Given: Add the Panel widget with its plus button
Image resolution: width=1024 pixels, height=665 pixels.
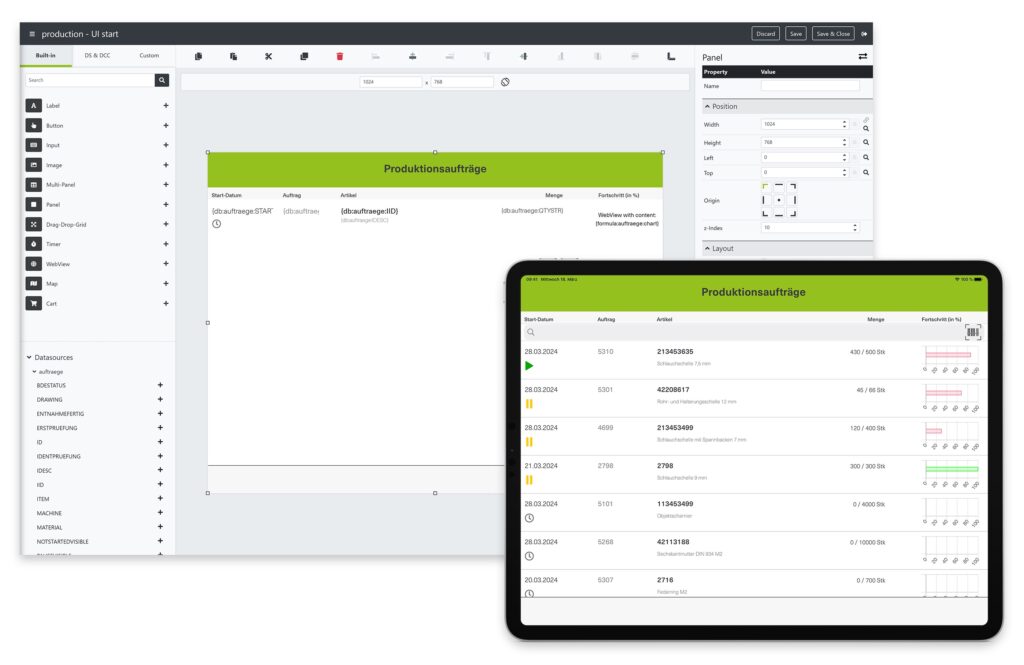Looking at the screenshot, I should [166, 204].
